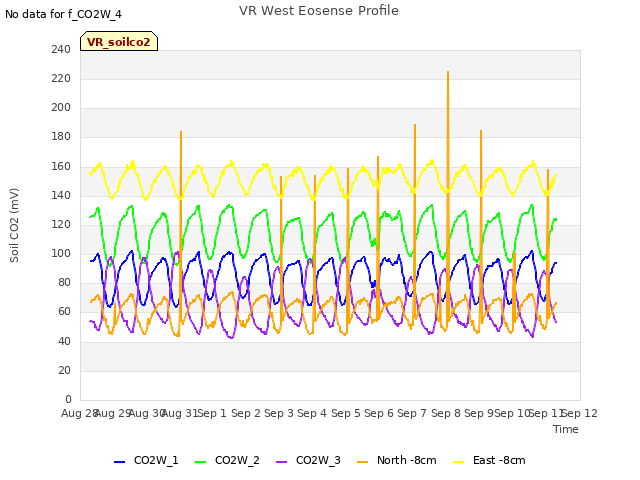This screenshot has width=640, height=480.
Task: Click the Sep 6 x-axis date label
Action: coord(379,413)
